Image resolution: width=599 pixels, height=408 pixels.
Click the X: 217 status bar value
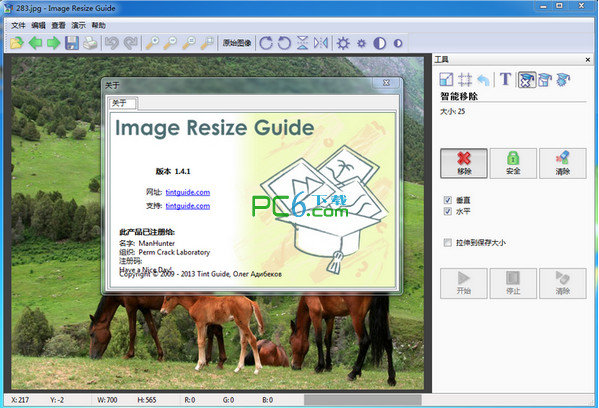click(x=20, y=400)
